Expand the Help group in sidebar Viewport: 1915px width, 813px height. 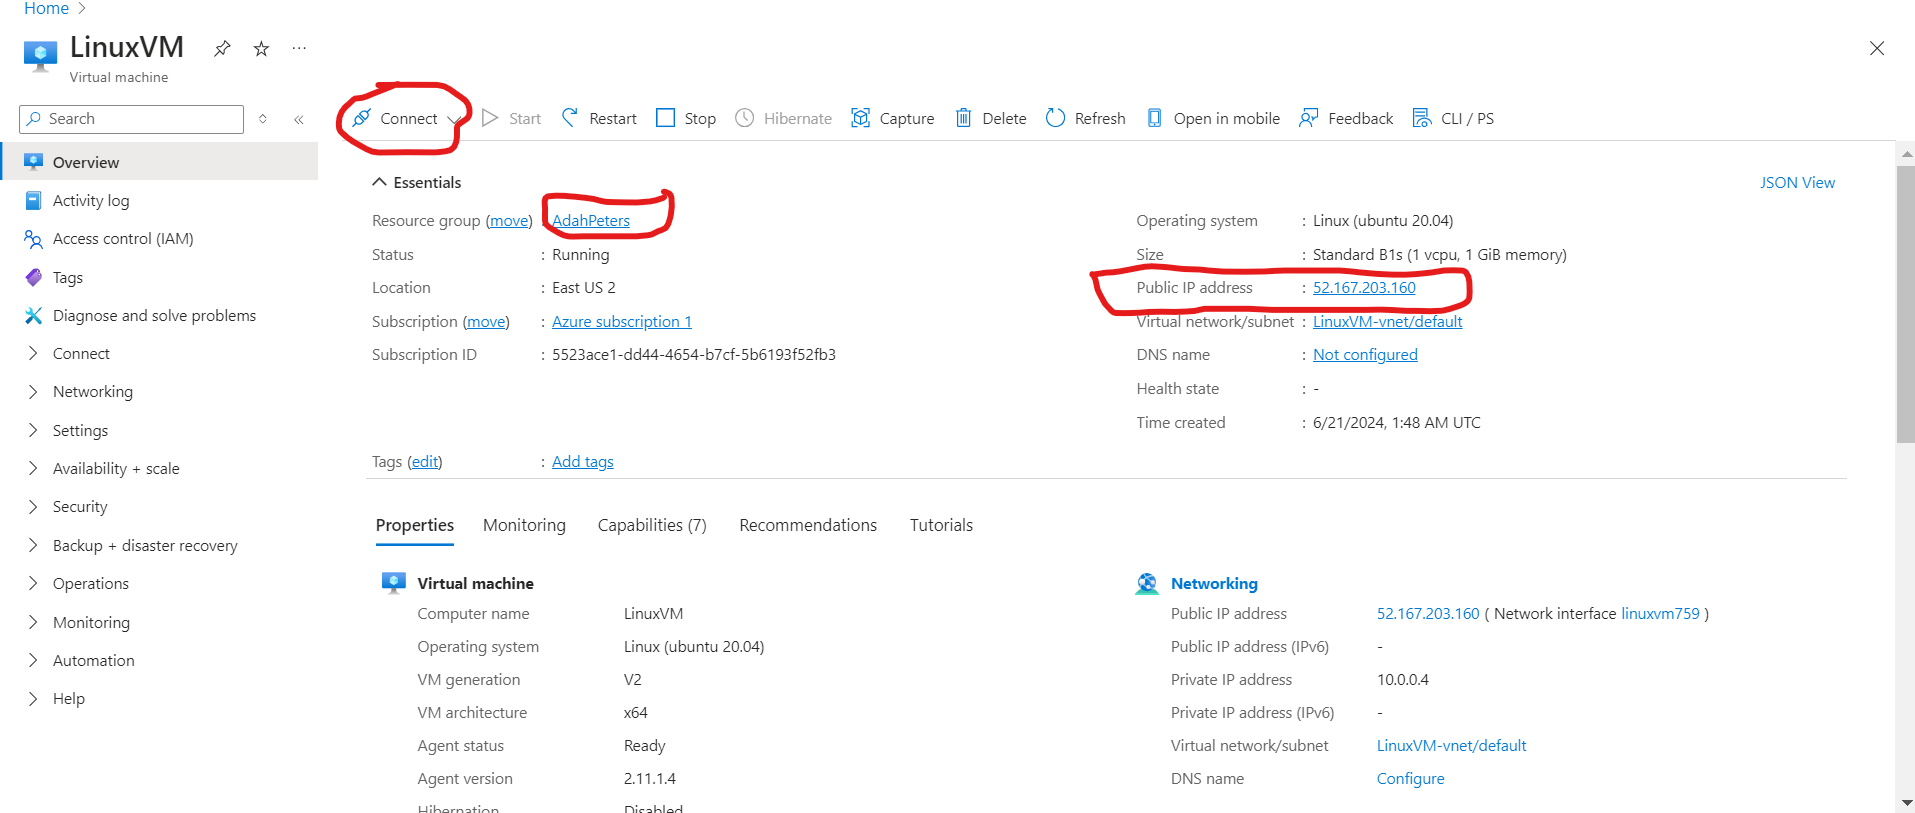pos(33,698)
